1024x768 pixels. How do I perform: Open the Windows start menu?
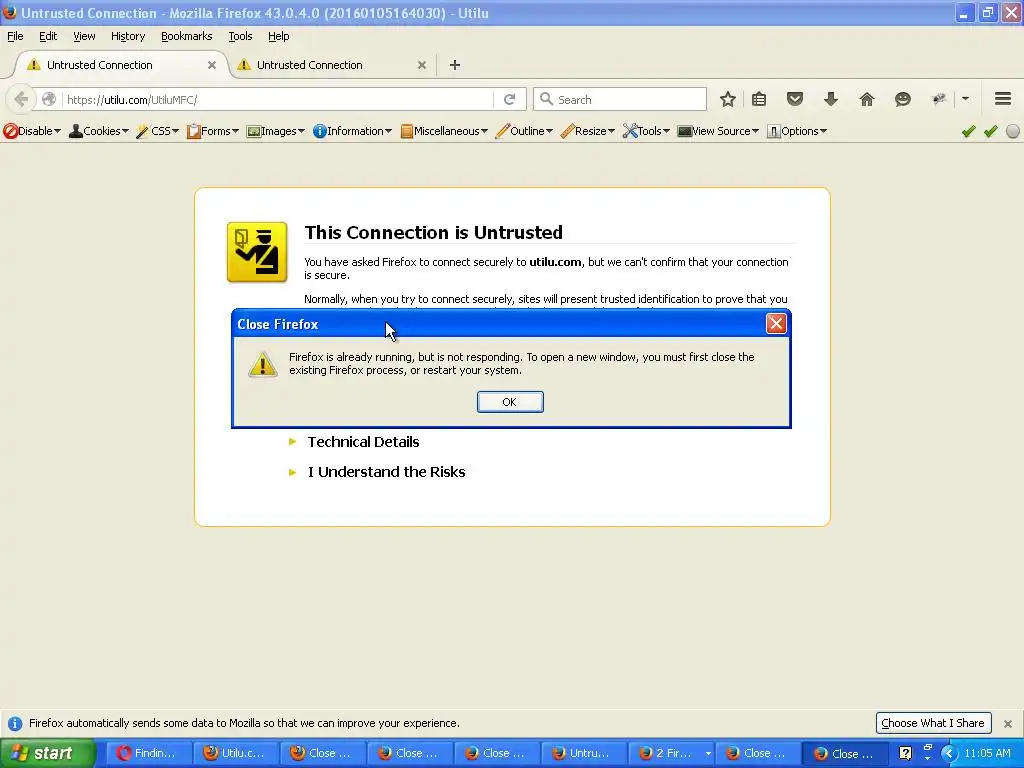click(47, 754)
